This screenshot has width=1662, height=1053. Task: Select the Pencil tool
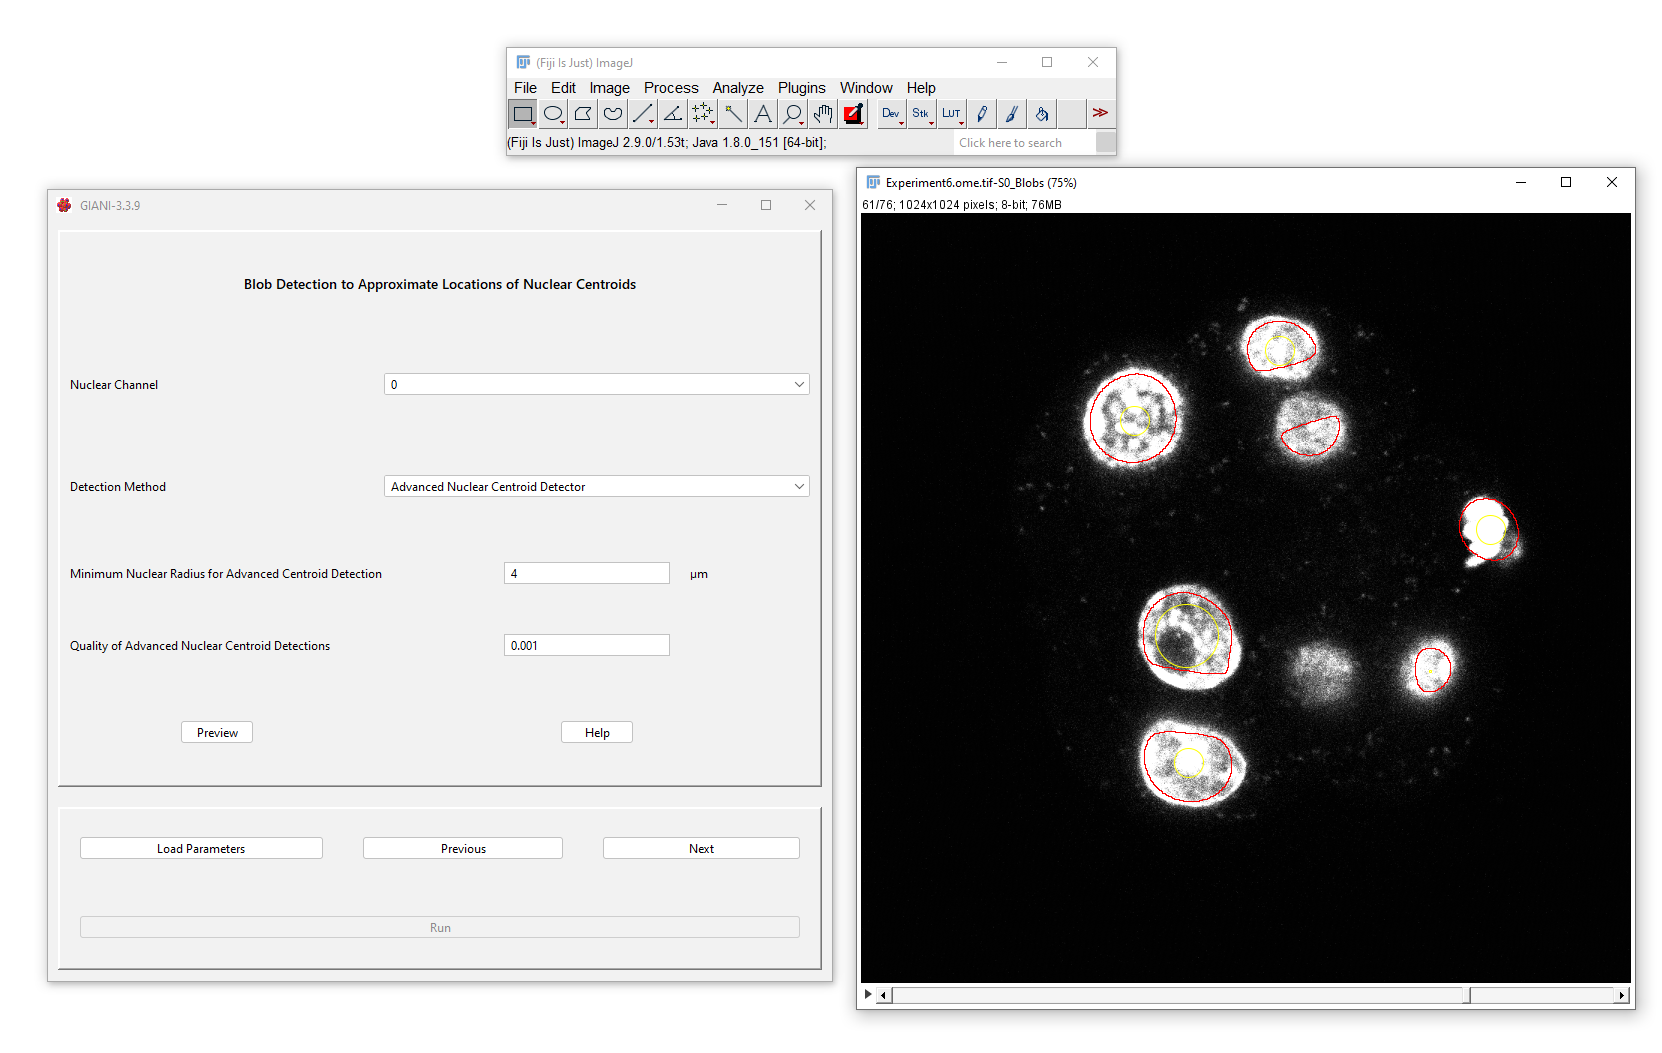(x=981, y=114)
